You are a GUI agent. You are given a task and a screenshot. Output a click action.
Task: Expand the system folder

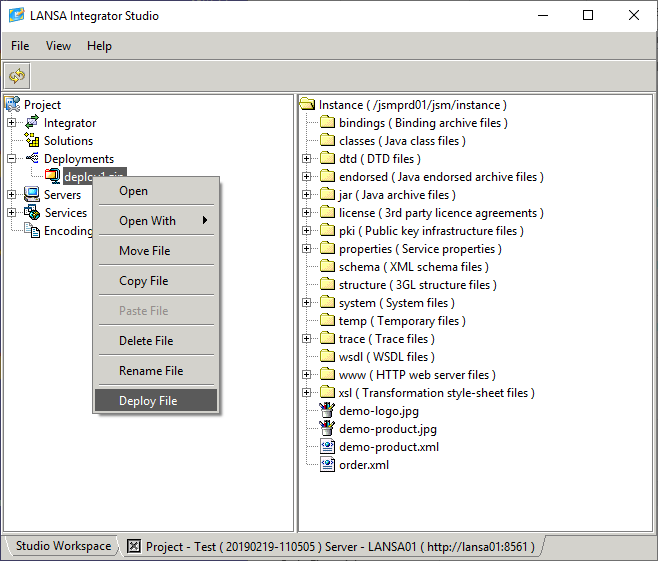pyautogui.click(x=307, y=303)
